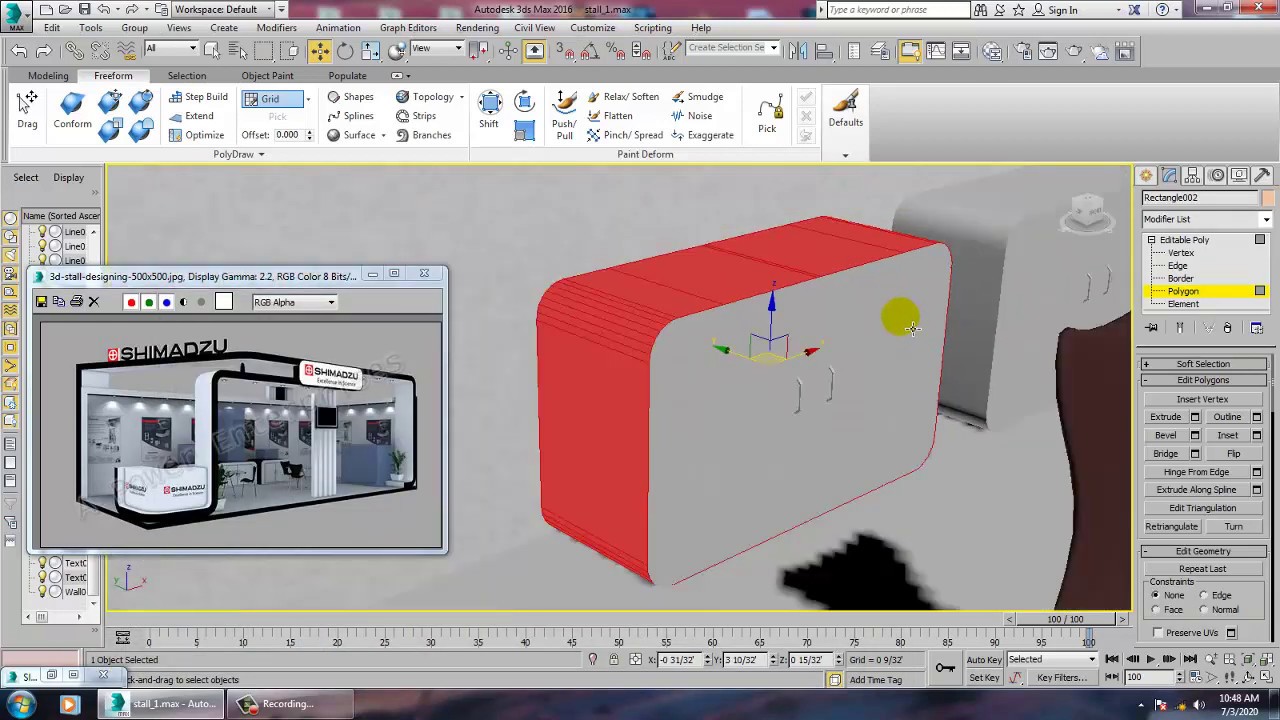Select the Face constraint radio button
Viewport: 1280px width, 720px height.
coord(1156,609)
